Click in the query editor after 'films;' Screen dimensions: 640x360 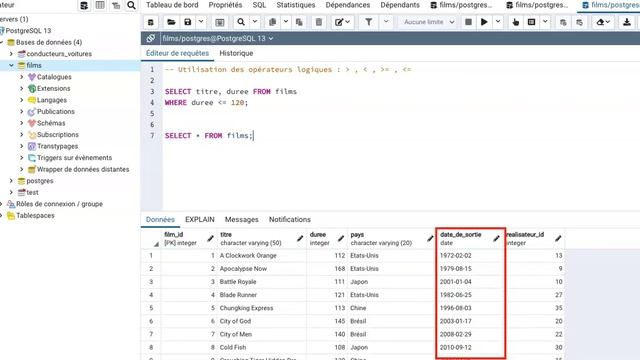(x=254, y=136)
